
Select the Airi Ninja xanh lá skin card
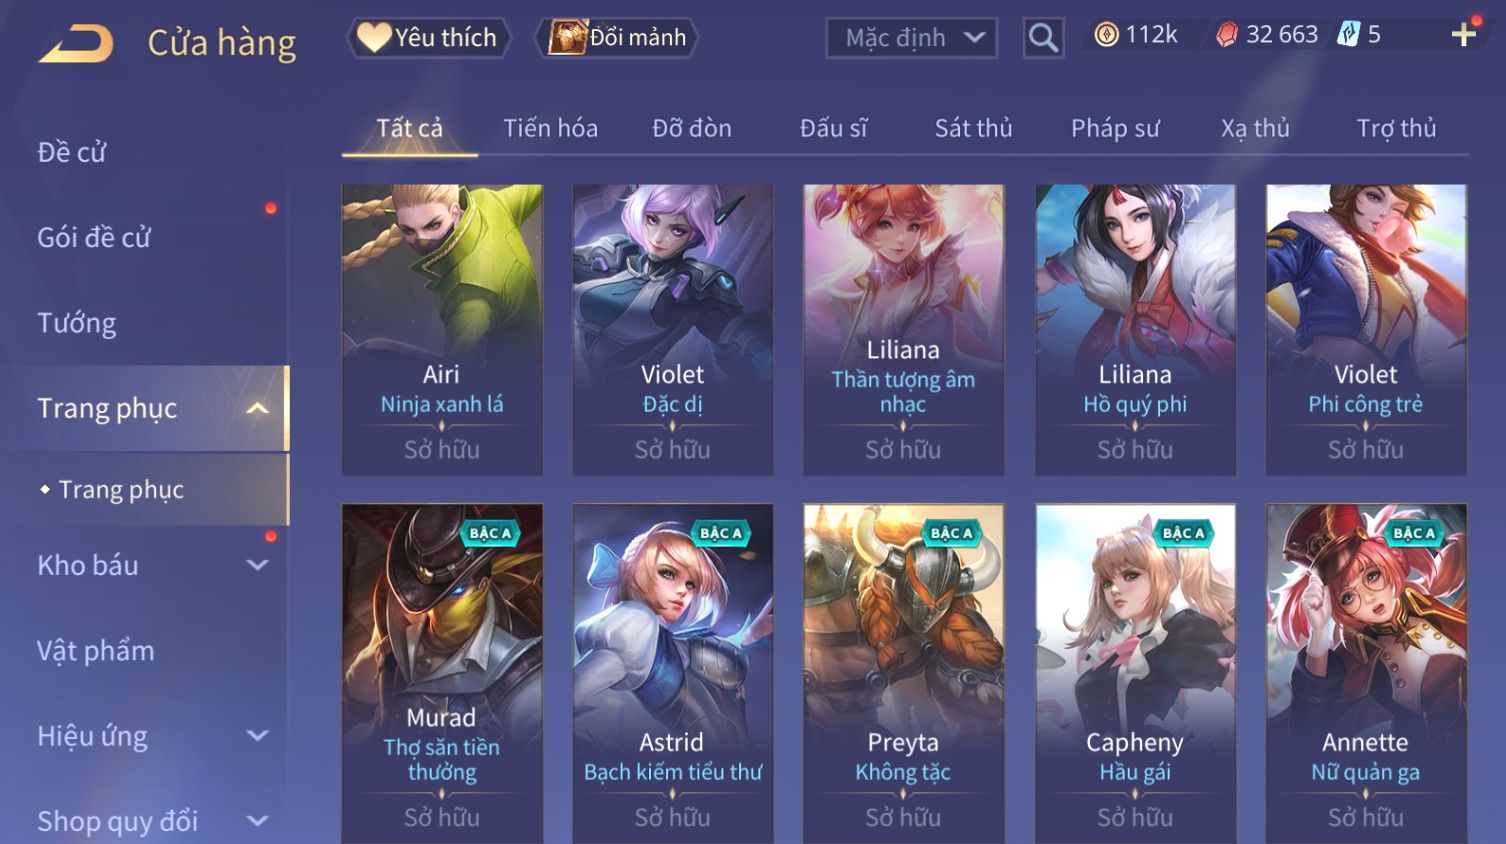442,329
